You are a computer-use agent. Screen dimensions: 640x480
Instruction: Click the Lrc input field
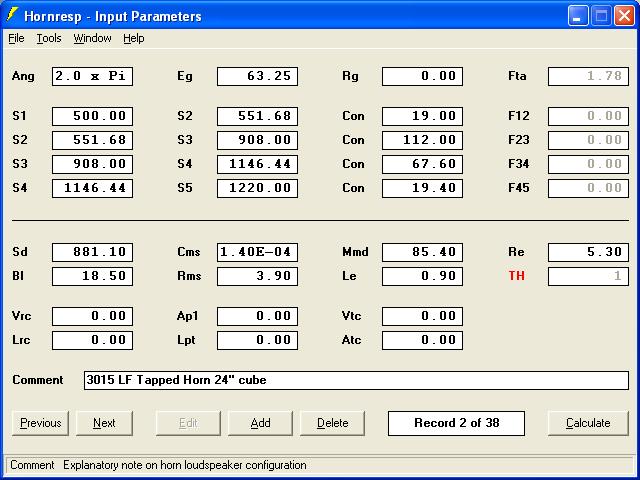coord(92,340)
